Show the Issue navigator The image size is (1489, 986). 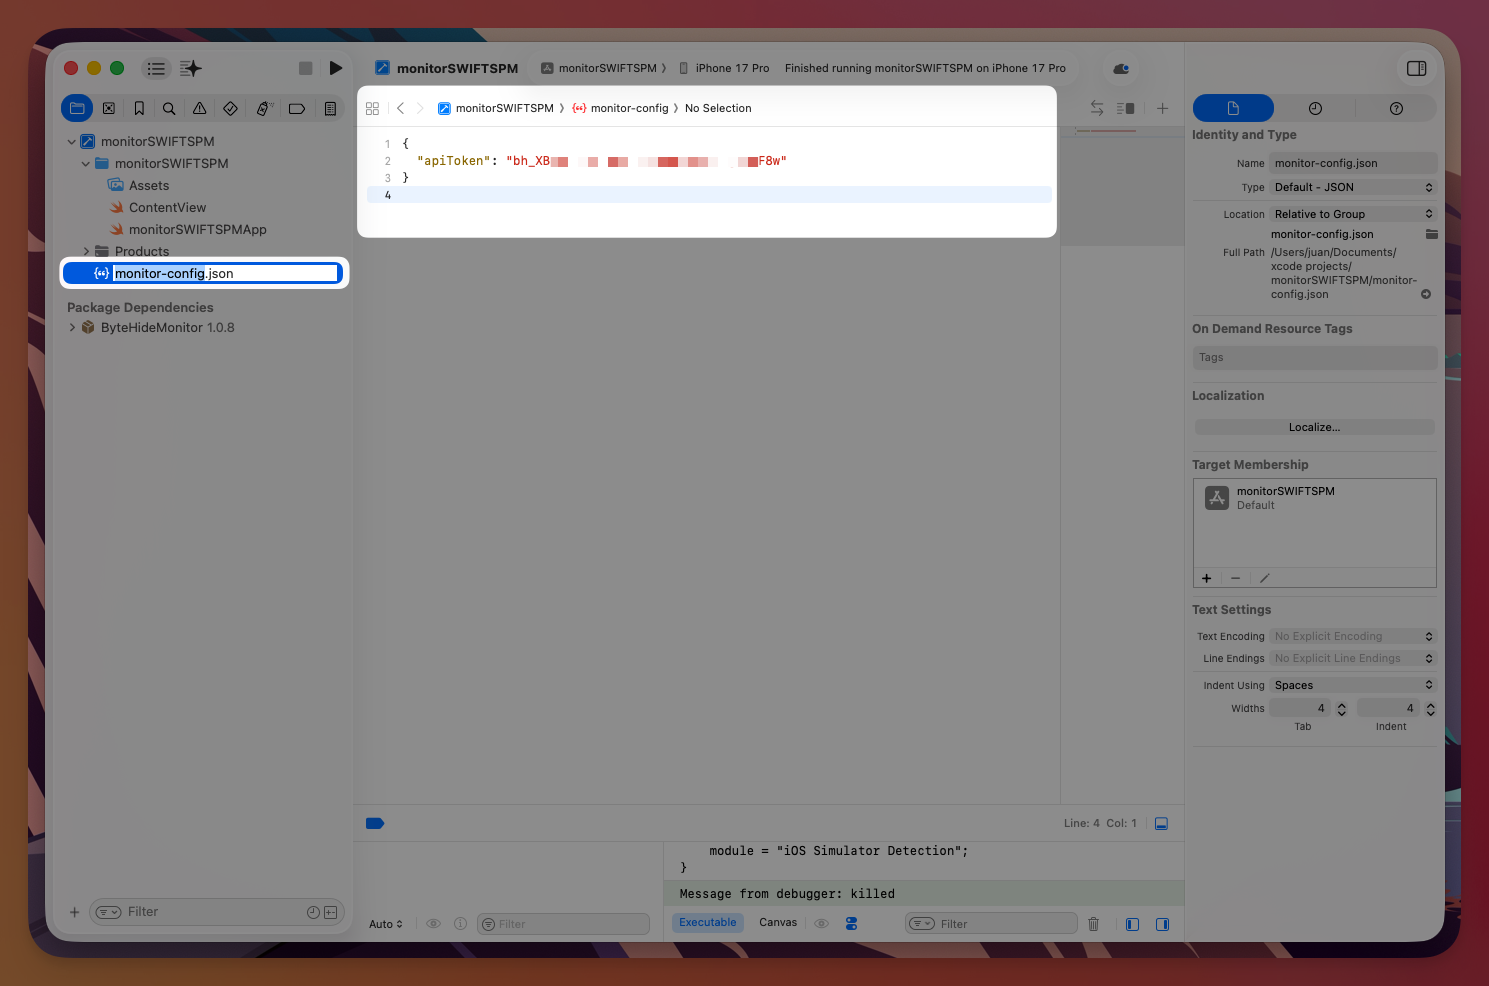click(199, 108)
